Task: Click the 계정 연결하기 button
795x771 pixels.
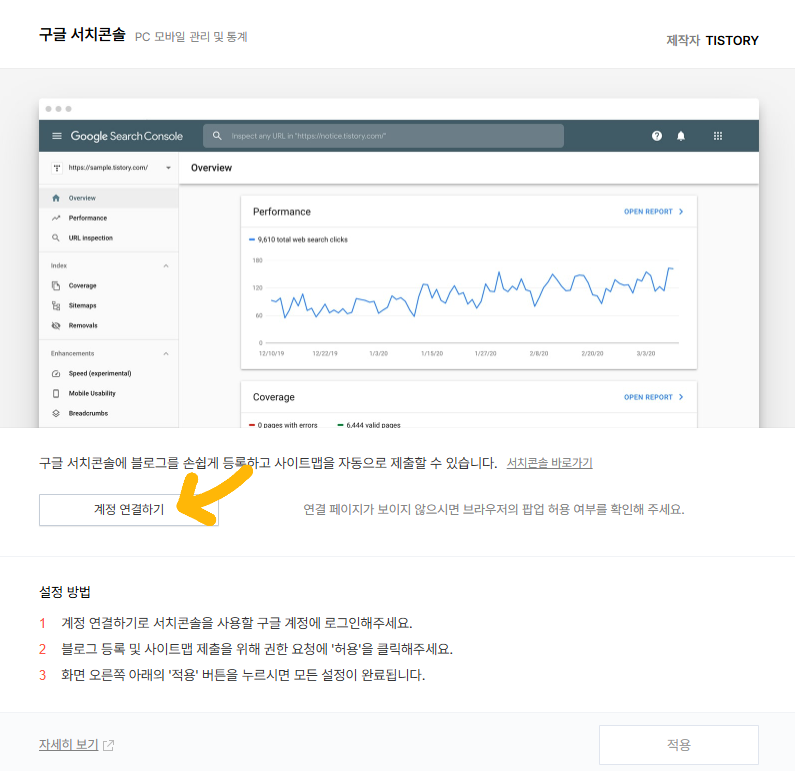Action: (x=129, y=509)
